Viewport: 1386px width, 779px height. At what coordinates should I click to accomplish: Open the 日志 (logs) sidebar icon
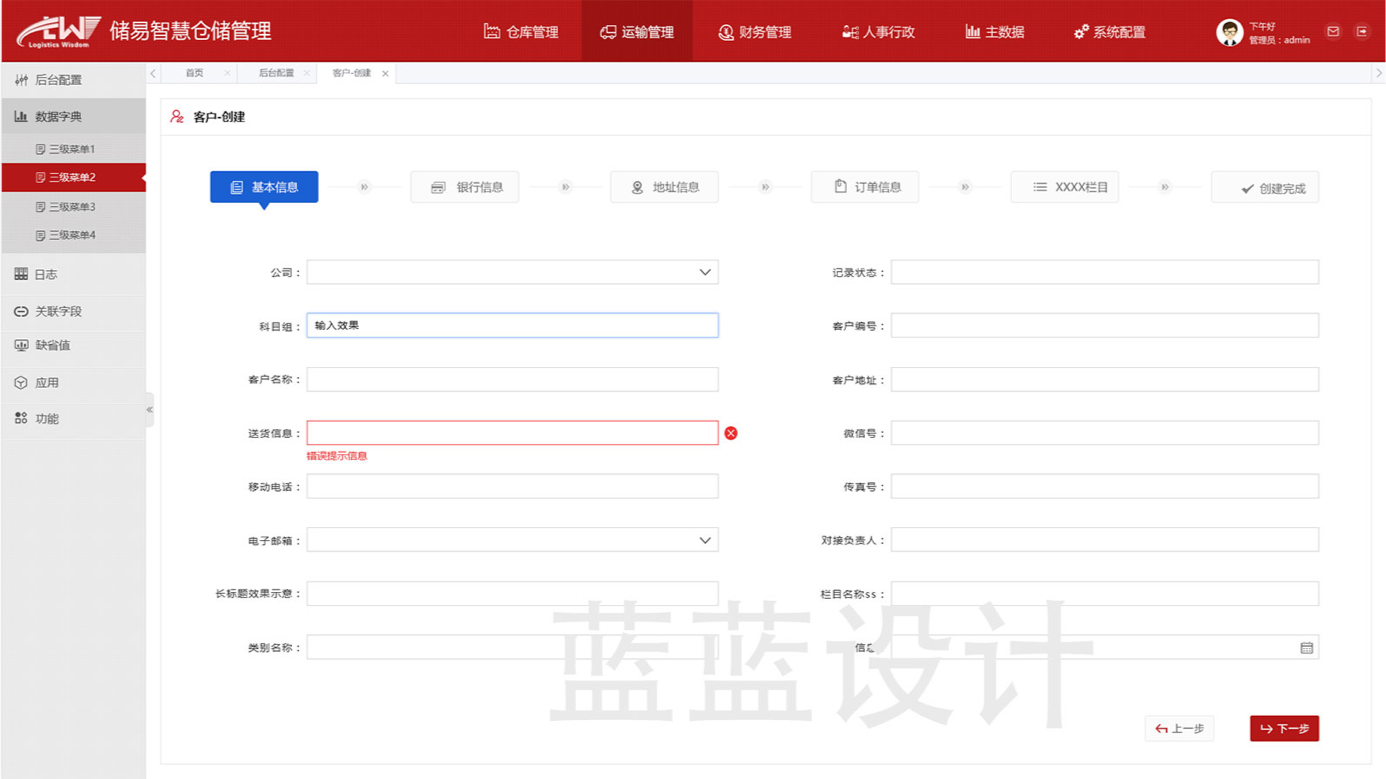click(x=22, y=273)
